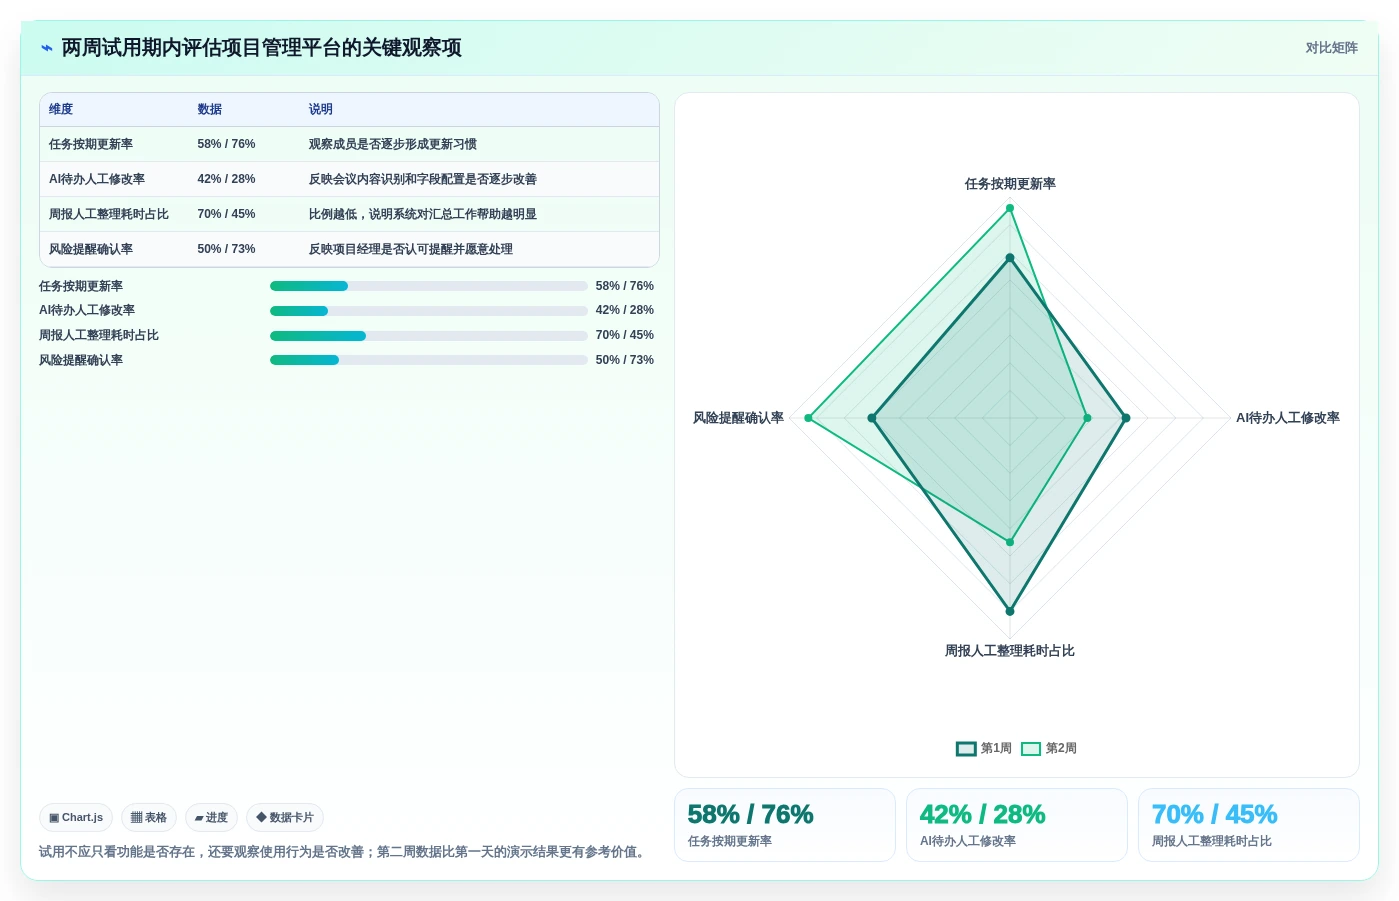The width and height of the screenshot is (1399, 901).
Task: Click the 维度 column header
Action: pyautogui.click(x=61, y=110)
